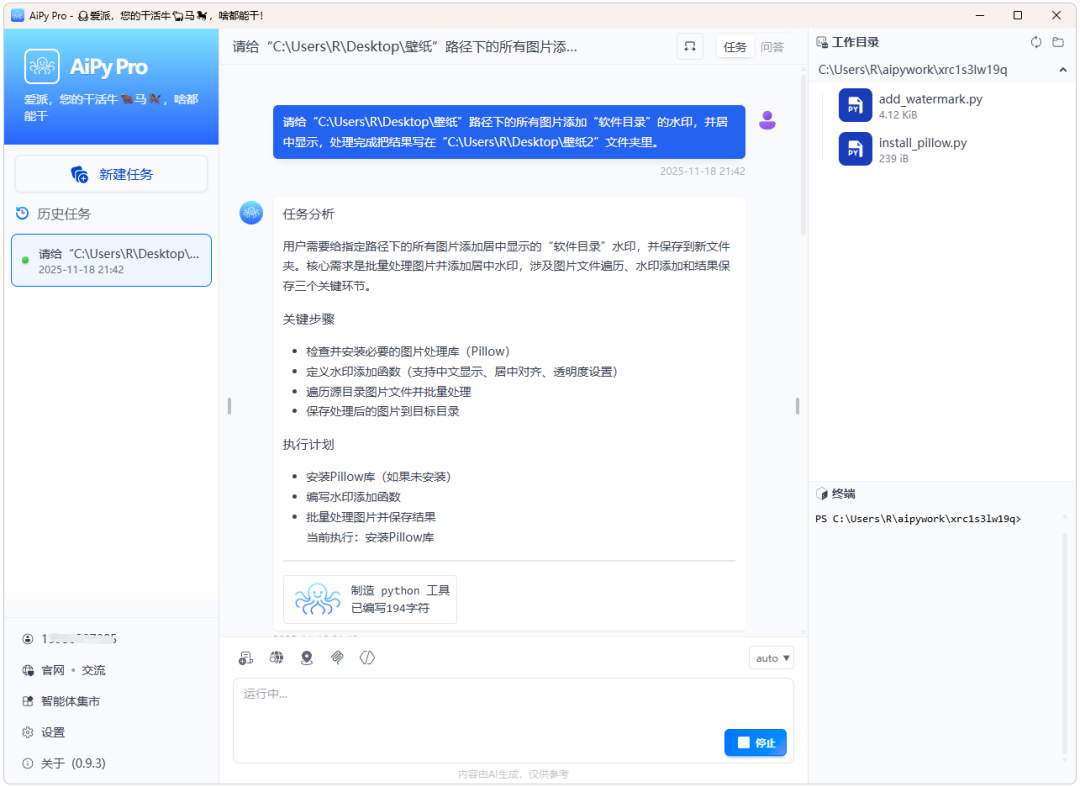
Task: Click the chat area vertical scrollbar
Action: [x=802, y=155]
